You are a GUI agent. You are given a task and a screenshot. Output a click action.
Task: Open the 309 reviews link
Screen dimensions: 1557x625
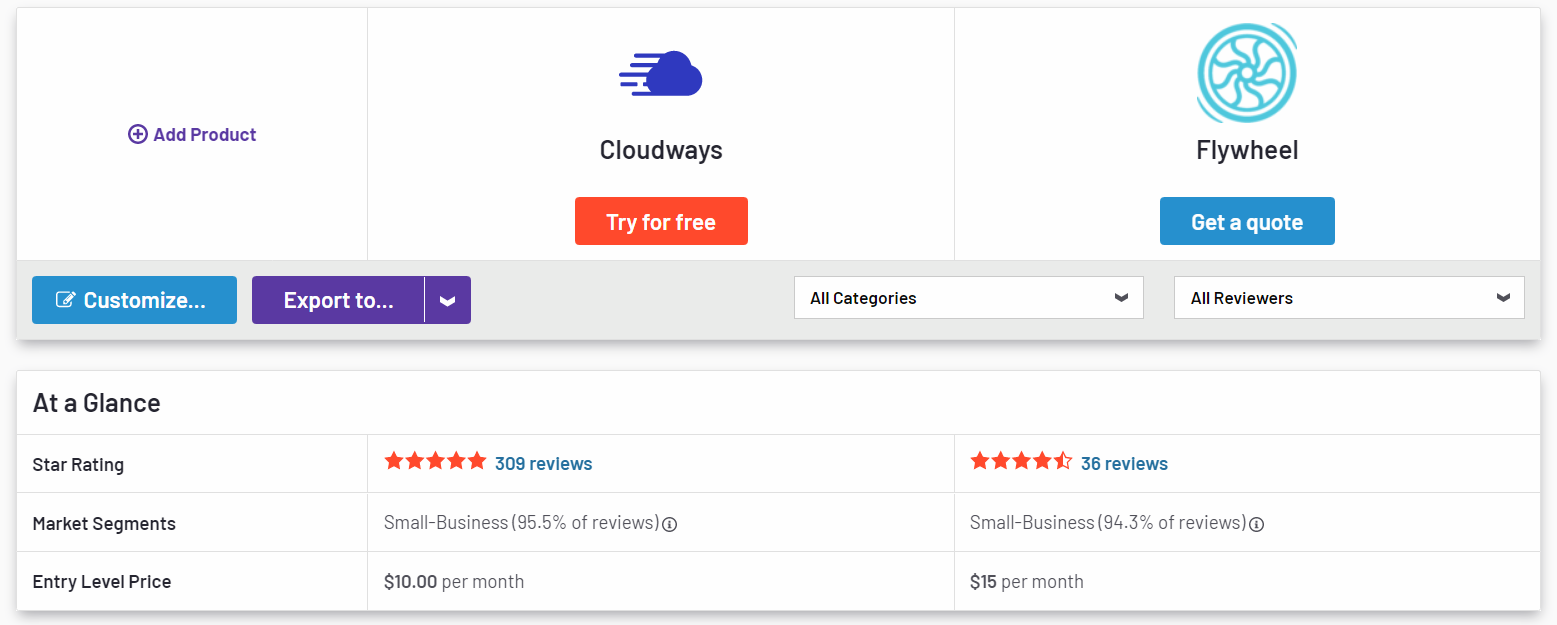pyautogui.click(x=544, y=464)
